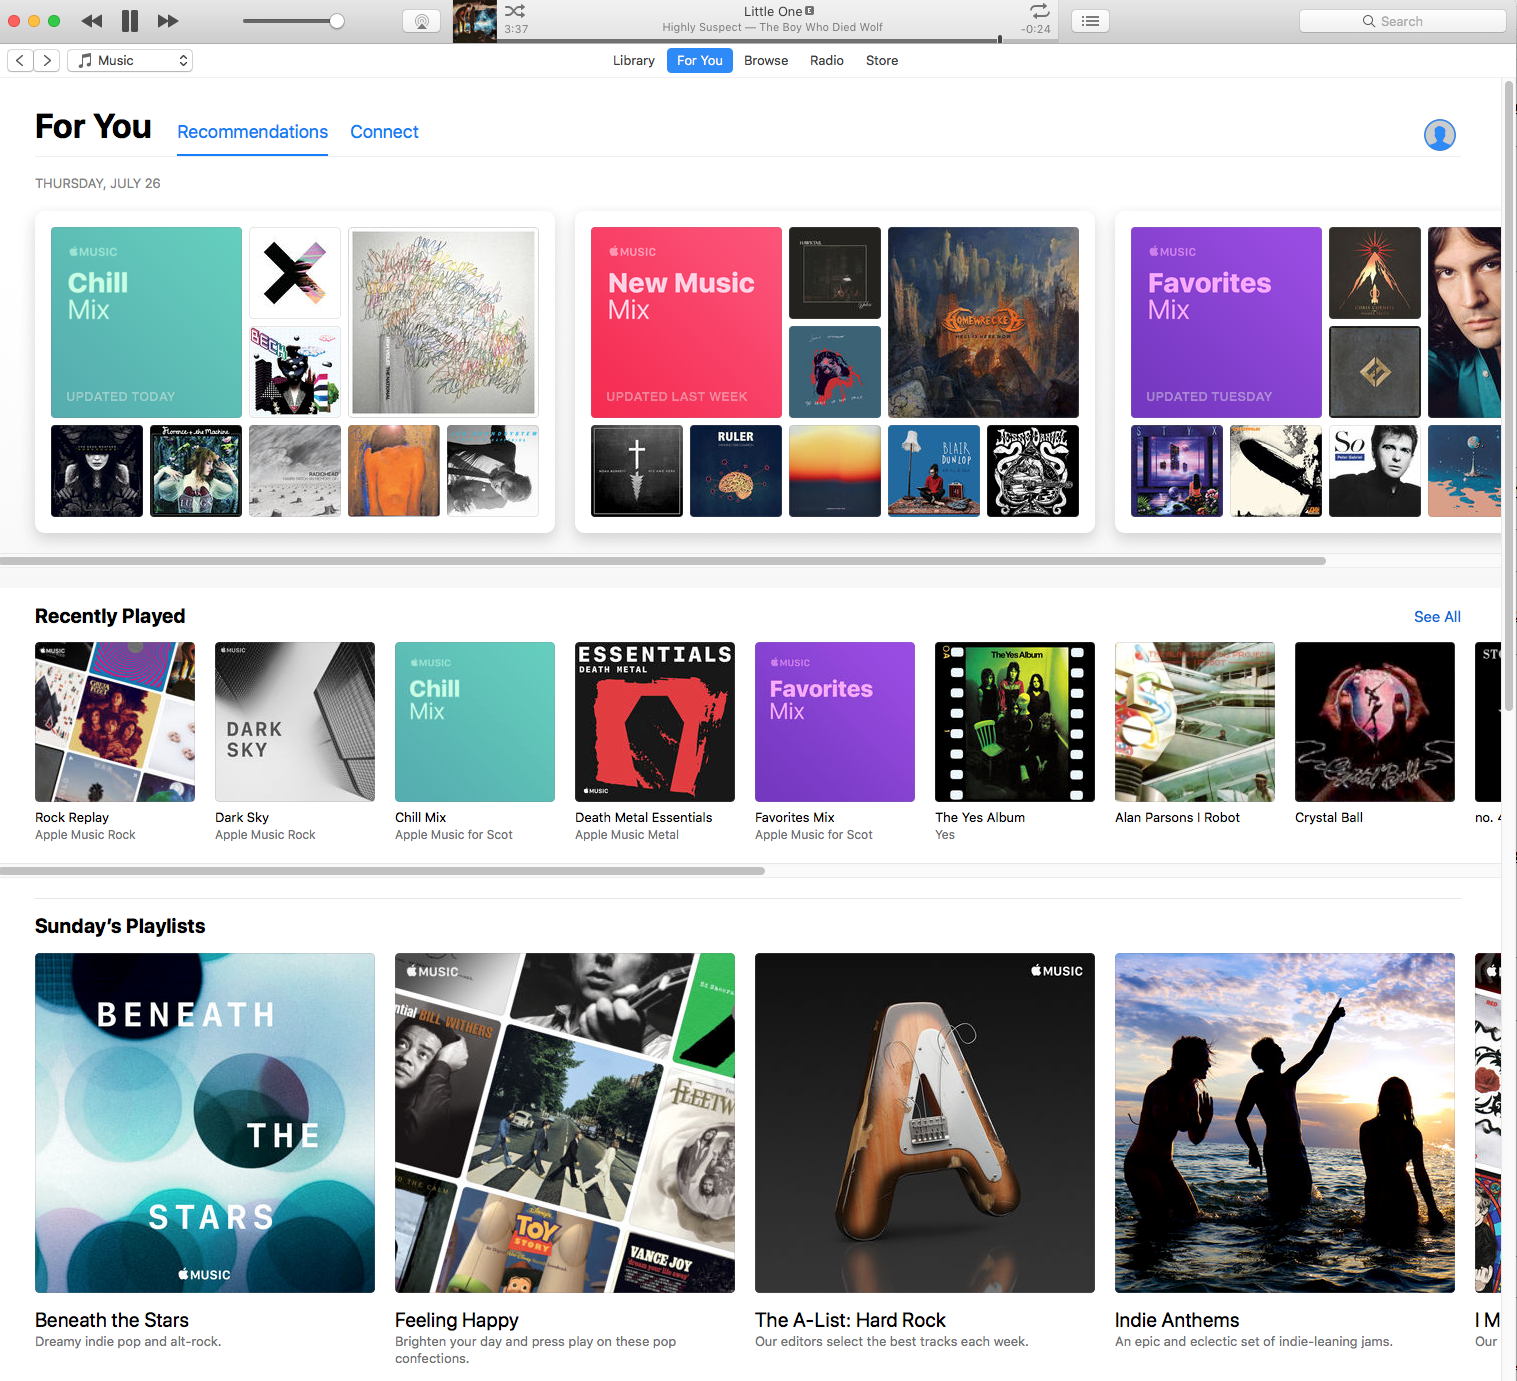
Task: Open the Feeling Happy playlist artwork
Action: point(565,1123)
